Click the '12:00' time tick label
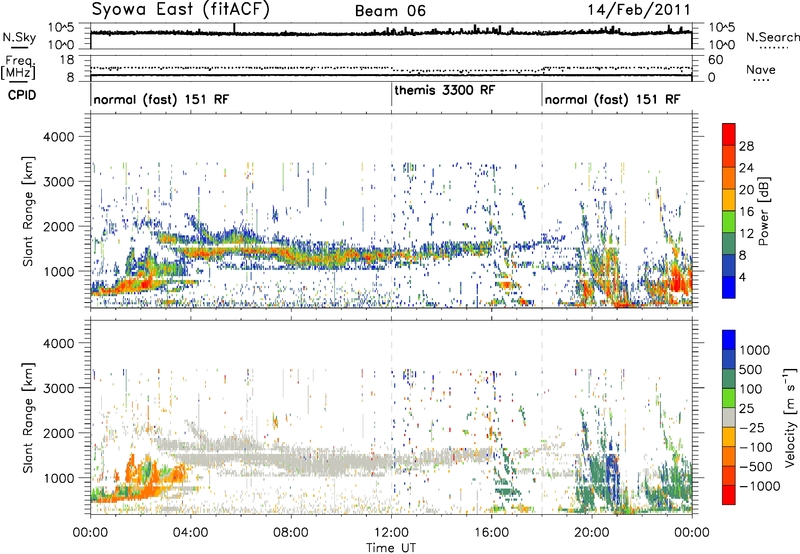The width and height of the screenshot is (800, 554). click(x=391, y=533)
